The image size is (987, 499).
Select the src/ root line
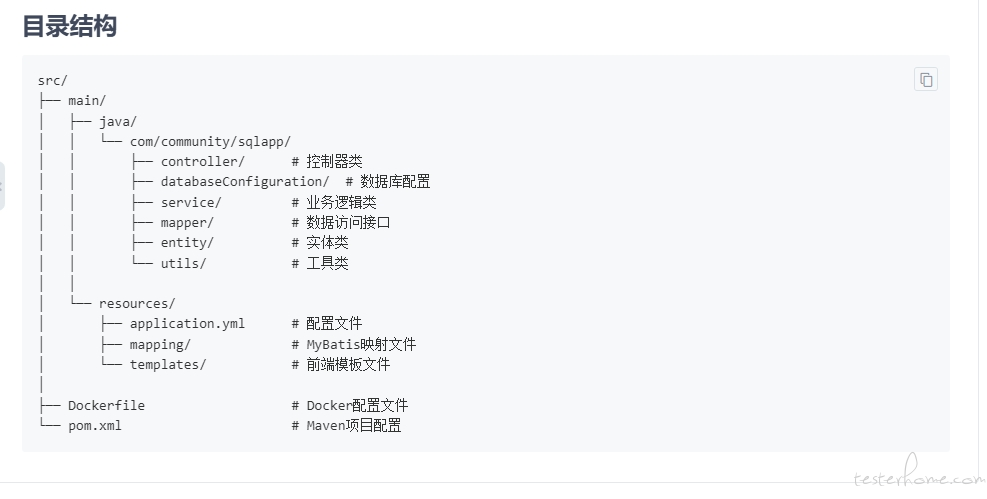[52, 81]
